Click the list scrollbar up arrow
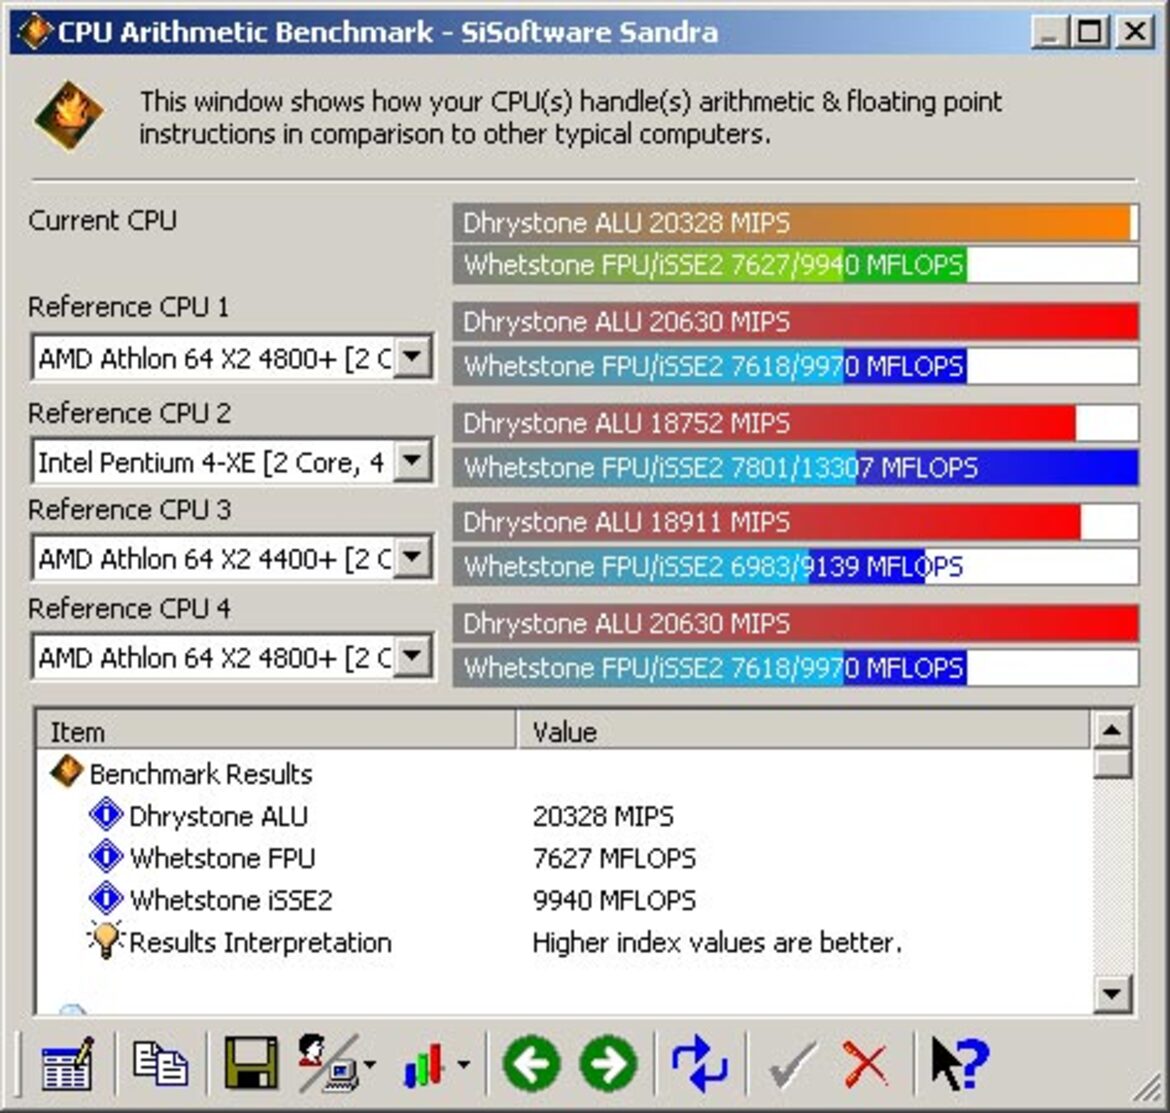The image size is (1170, 1113). [1112, 730]
